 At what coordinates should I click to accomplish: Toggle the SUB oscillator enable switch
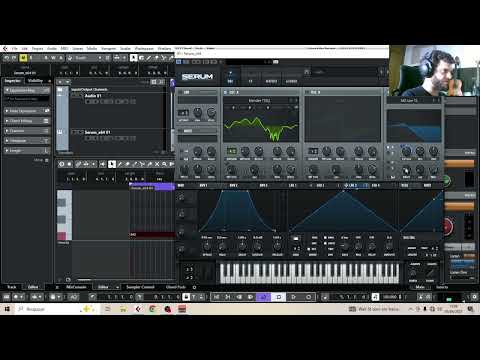point(180,92)
